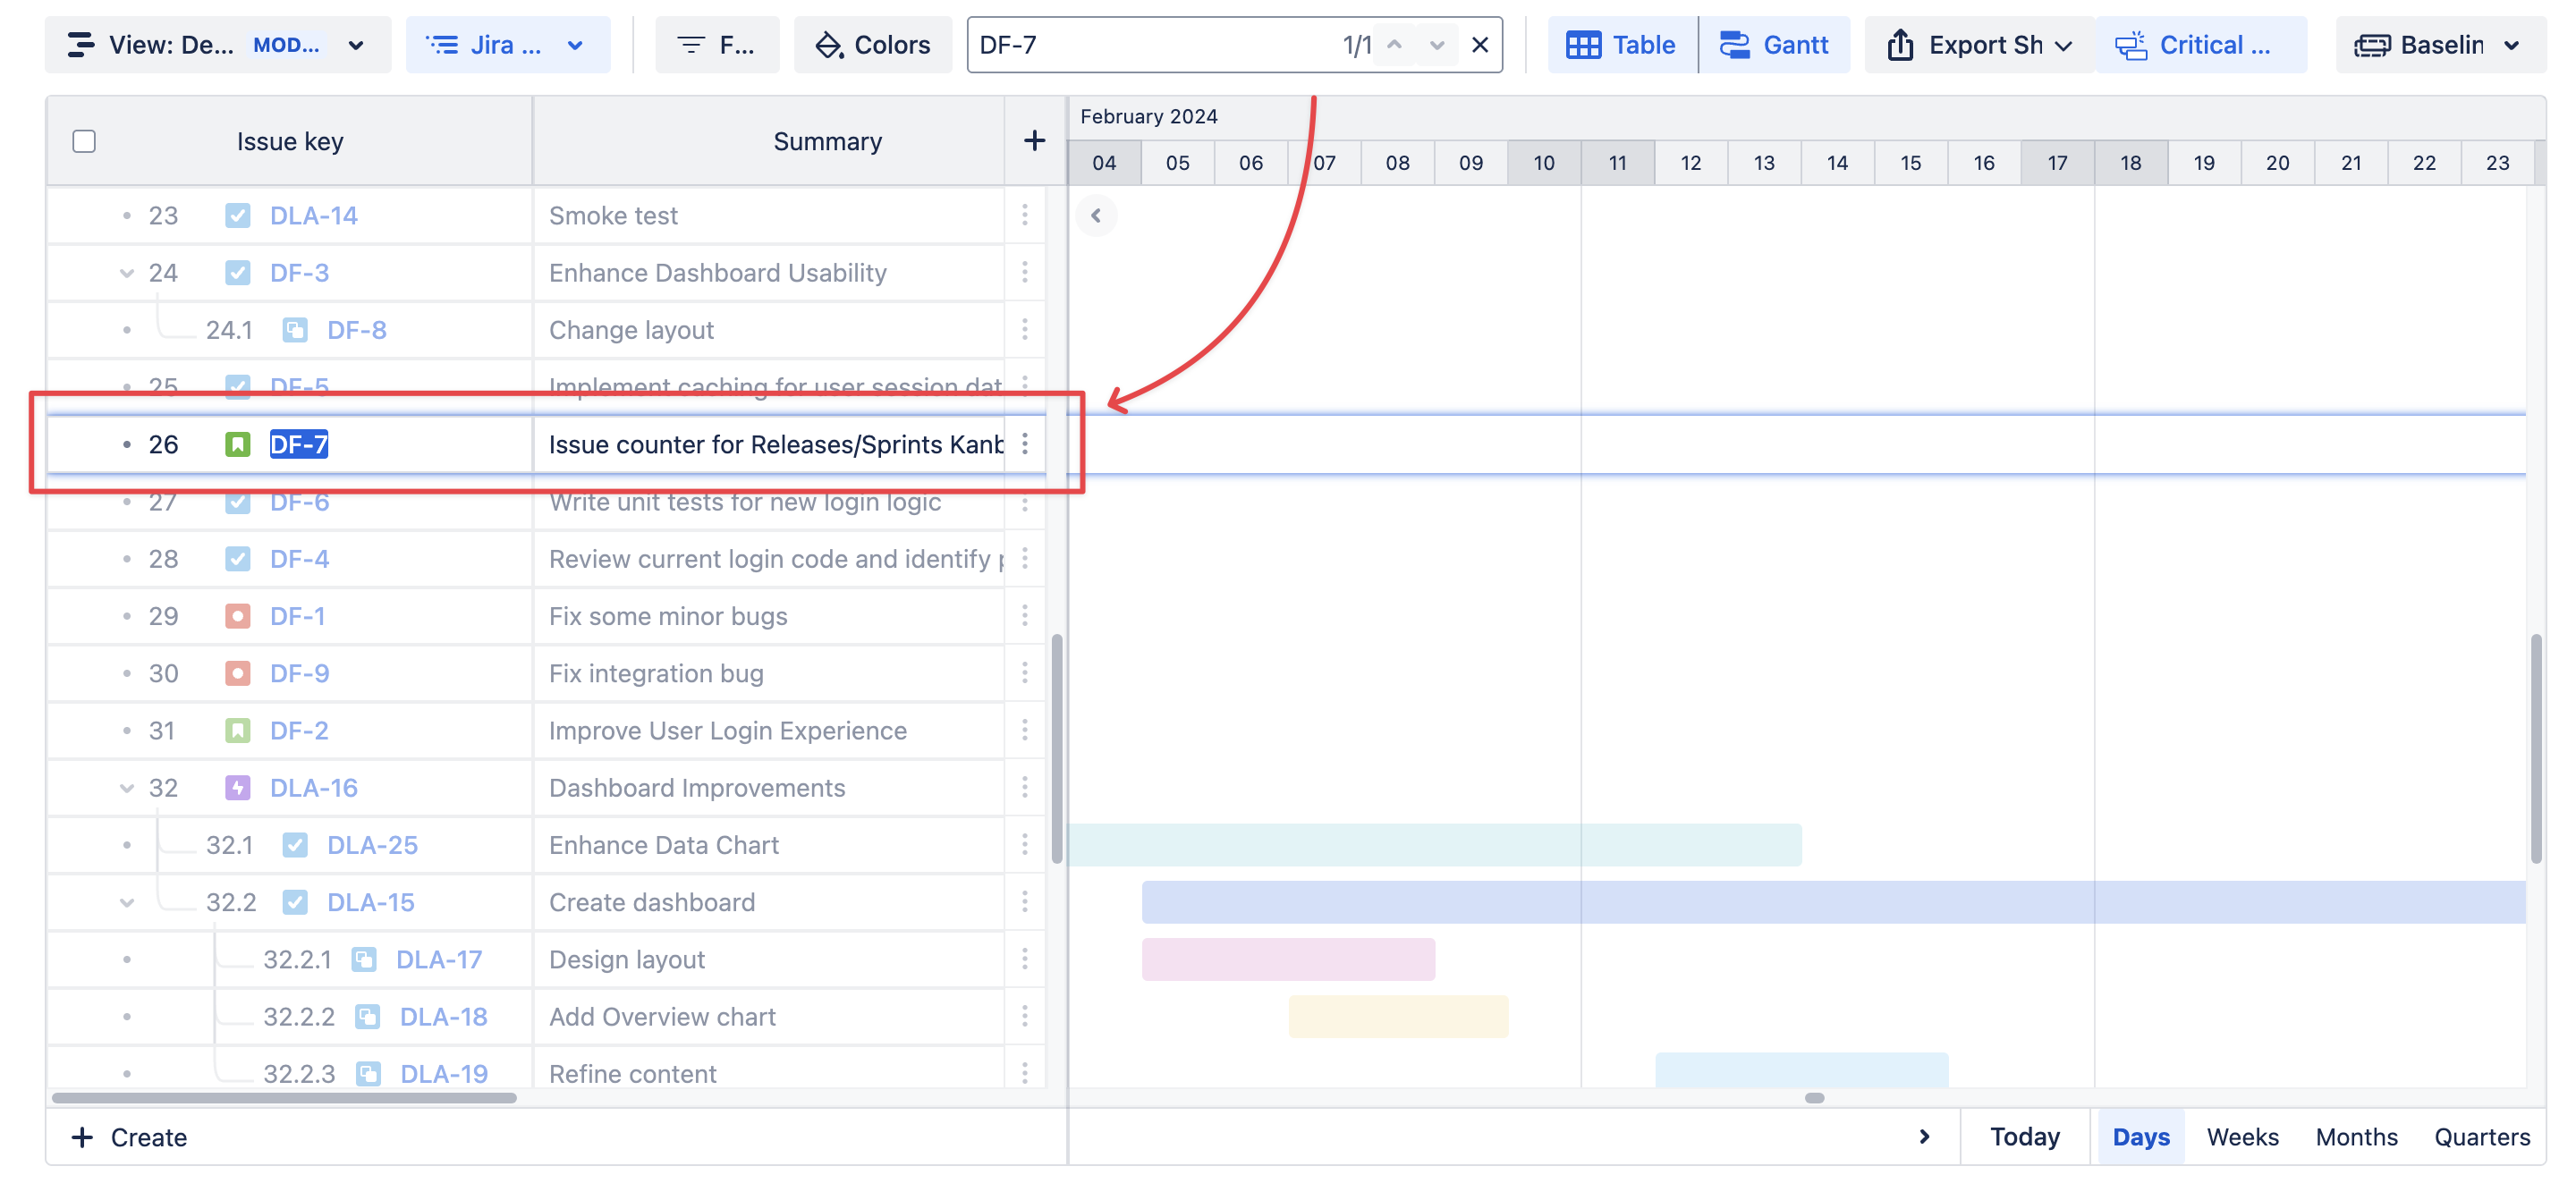Click the plus icon to add a column

1034,141
